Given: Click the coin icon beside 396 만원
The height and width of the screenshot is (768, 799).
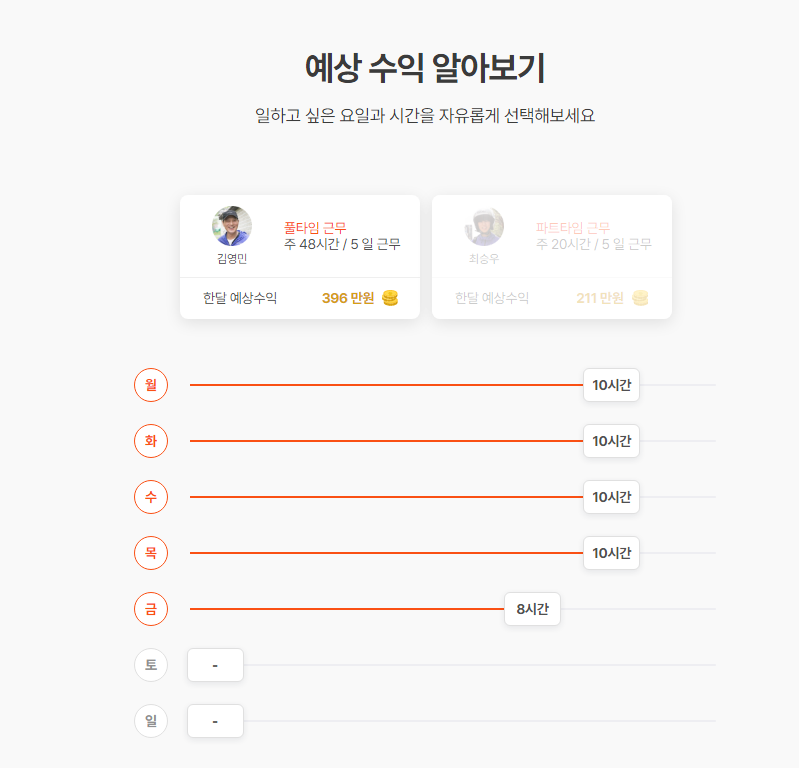Looking at the screenshot, I should tap(390, 298).
